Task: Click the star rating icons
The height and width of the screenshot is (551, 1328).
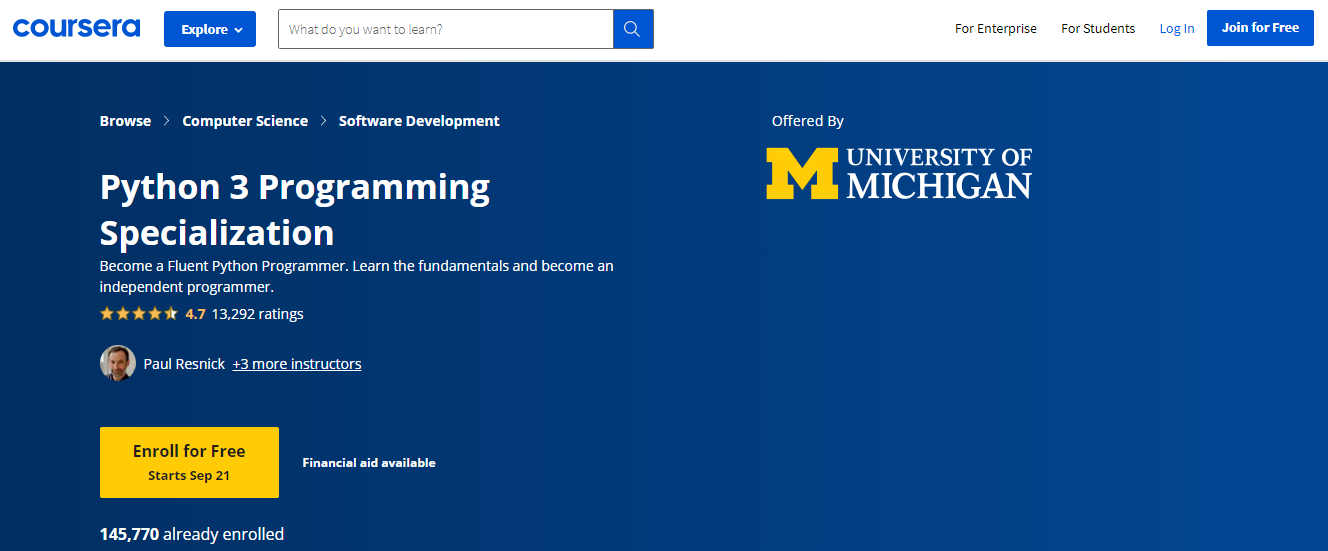Action: [139, 314]
